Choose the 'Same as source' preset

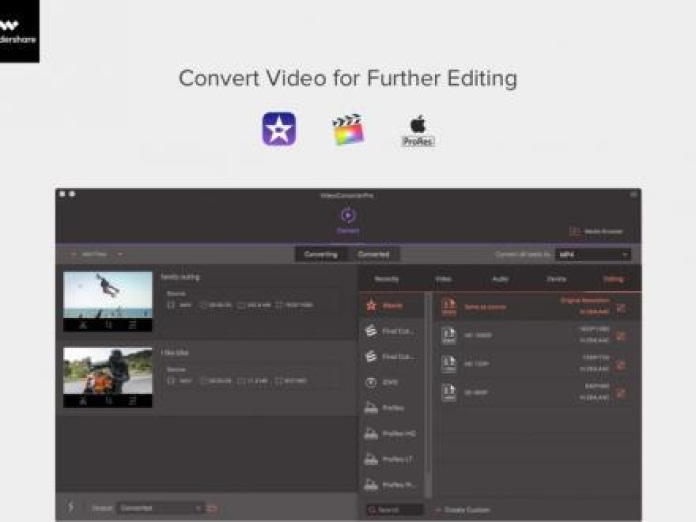(x=537, y=307)
